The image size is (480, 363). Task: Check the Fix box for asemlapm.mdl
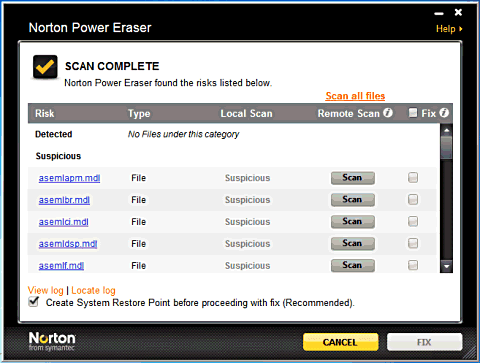point(413,177)
